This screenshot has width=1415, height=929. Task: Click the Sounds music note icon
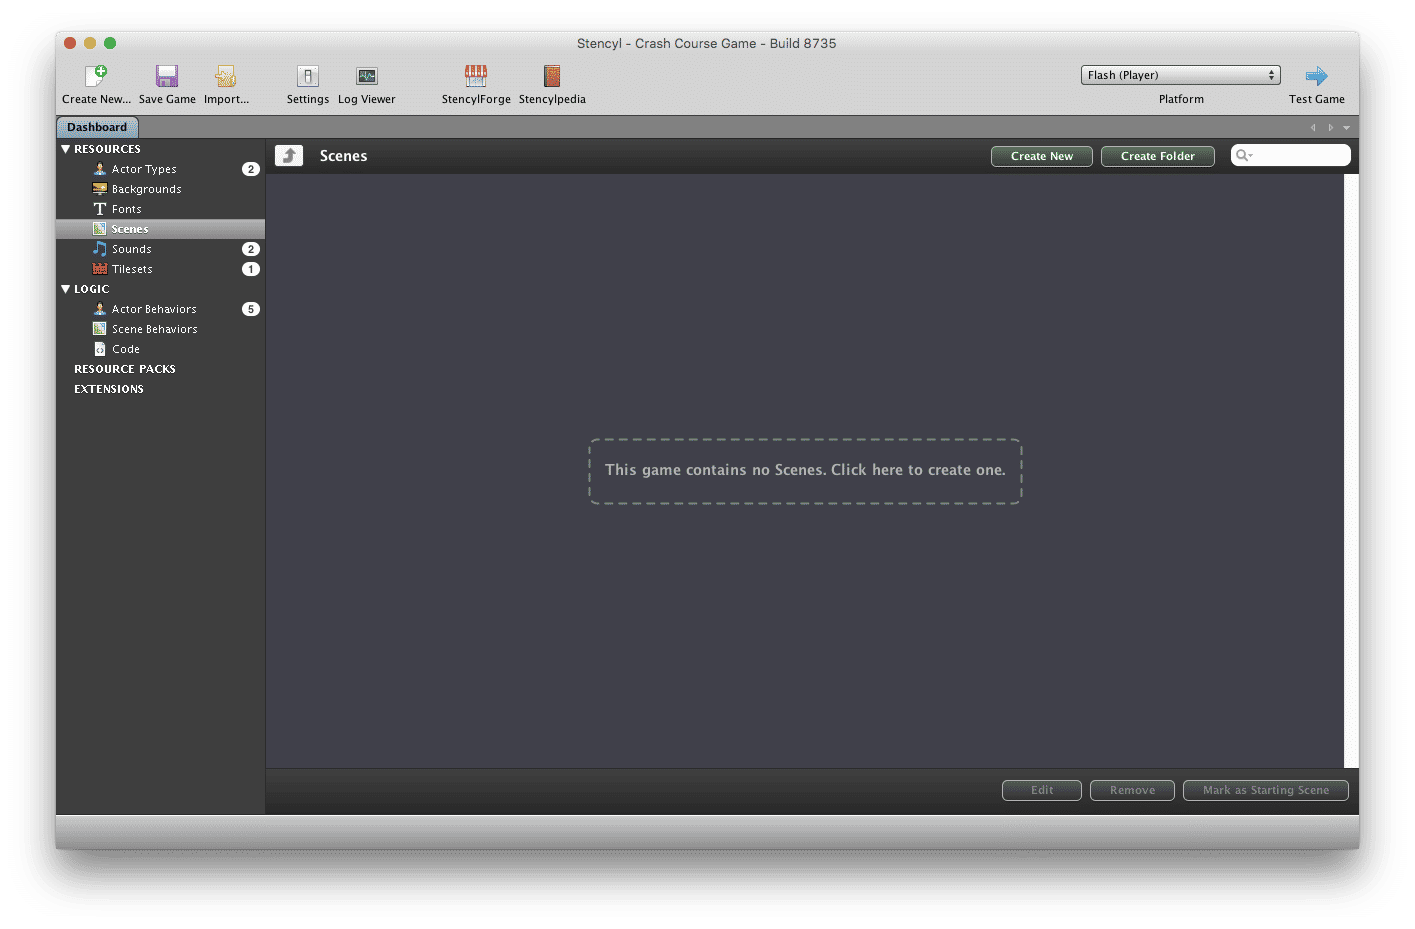point(100,249)
